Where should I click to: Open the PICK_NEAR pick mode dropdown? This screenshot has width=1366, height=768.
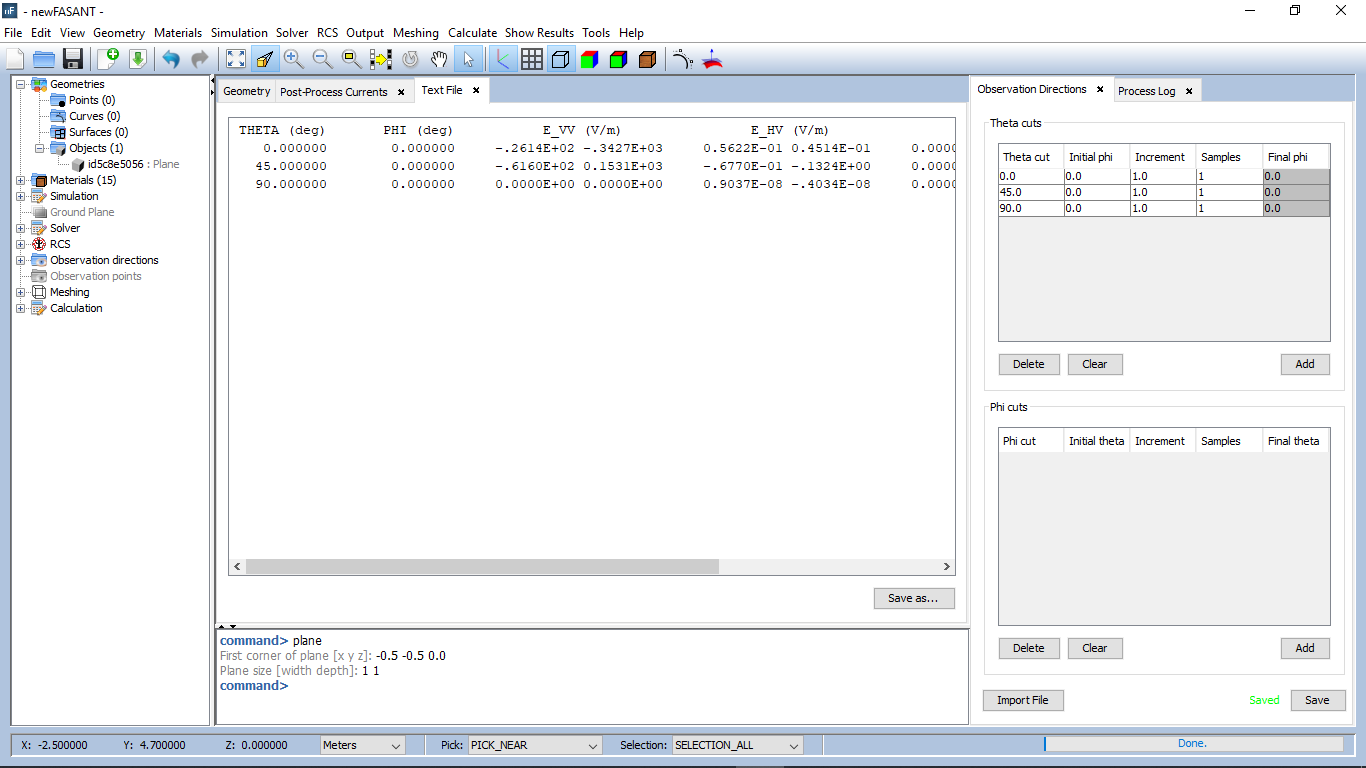(x=534, y=745)
